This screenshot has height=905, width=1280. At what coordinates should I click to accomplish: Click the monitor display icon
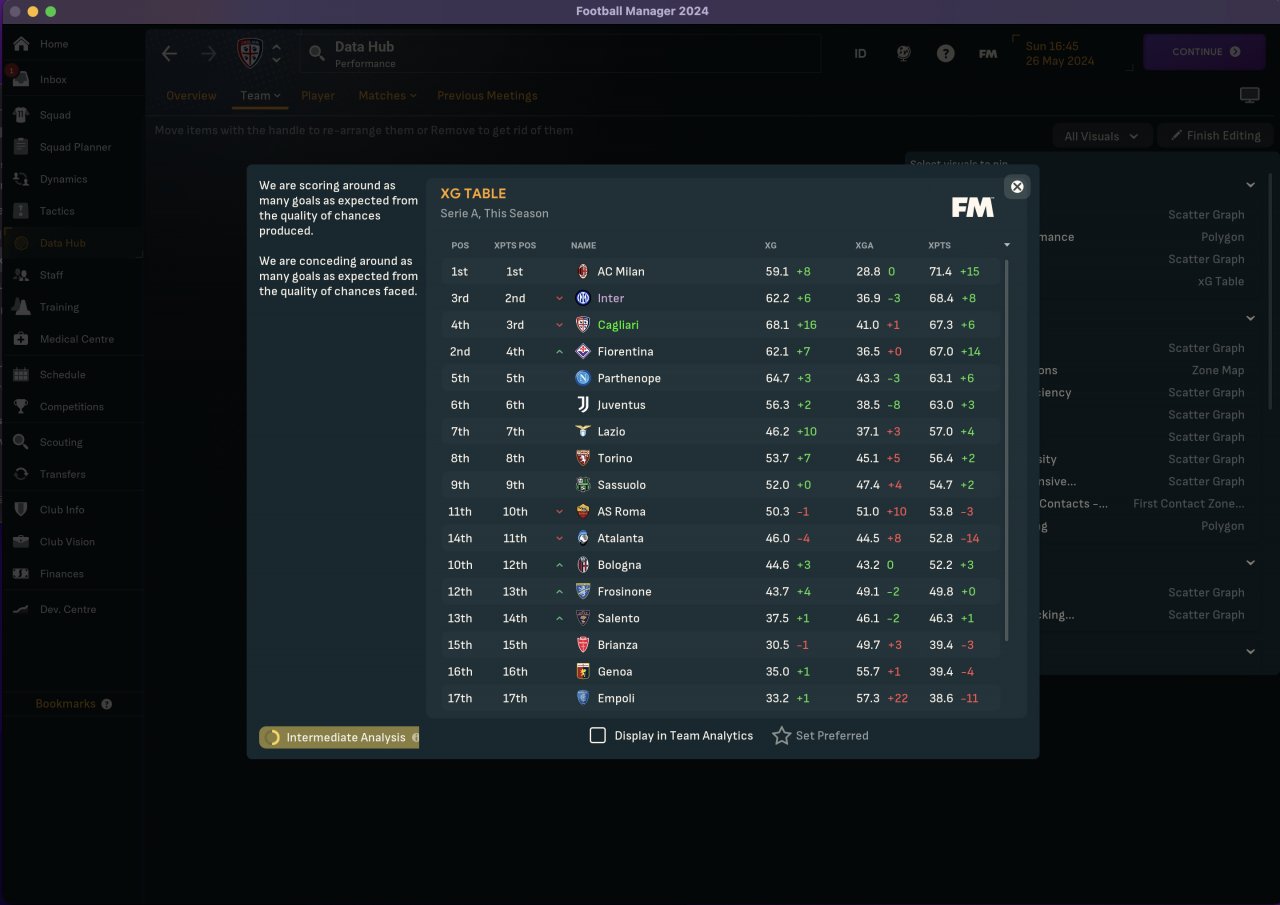tap(1249, 95)
